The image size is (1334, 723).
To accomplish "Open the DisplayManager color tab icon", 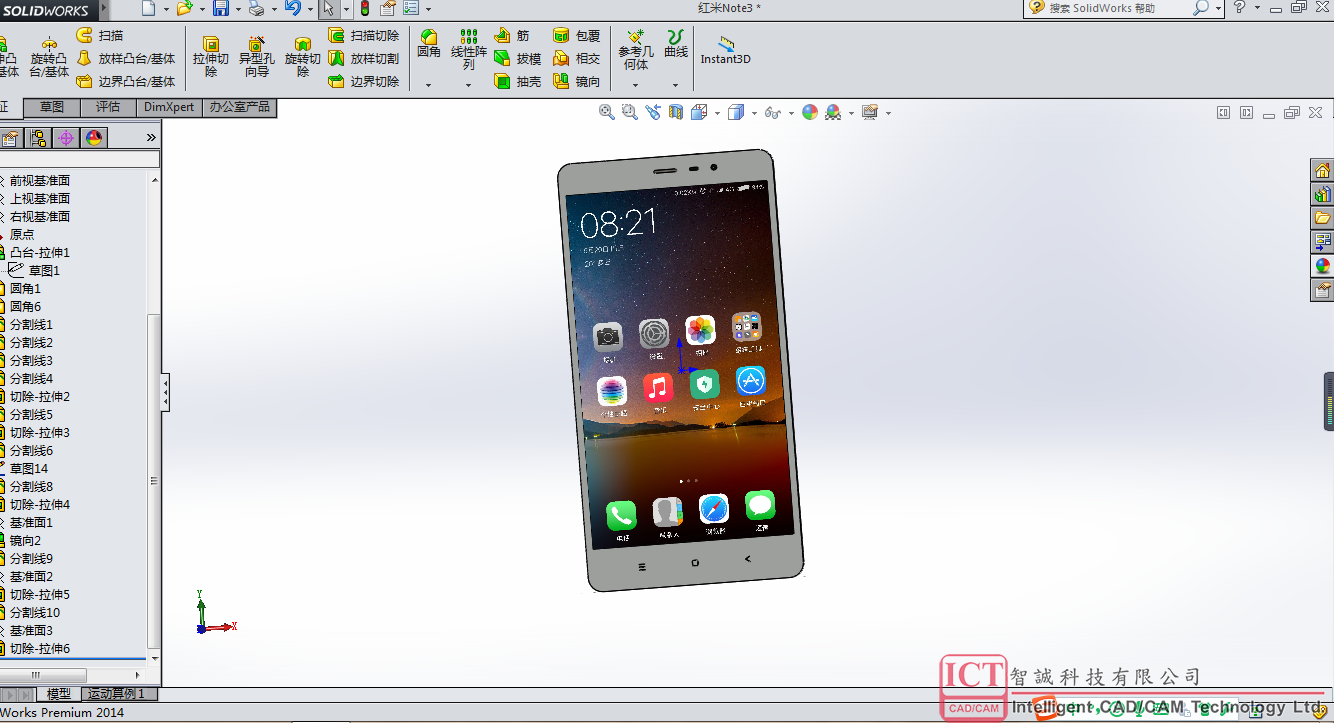I will 94,138.
